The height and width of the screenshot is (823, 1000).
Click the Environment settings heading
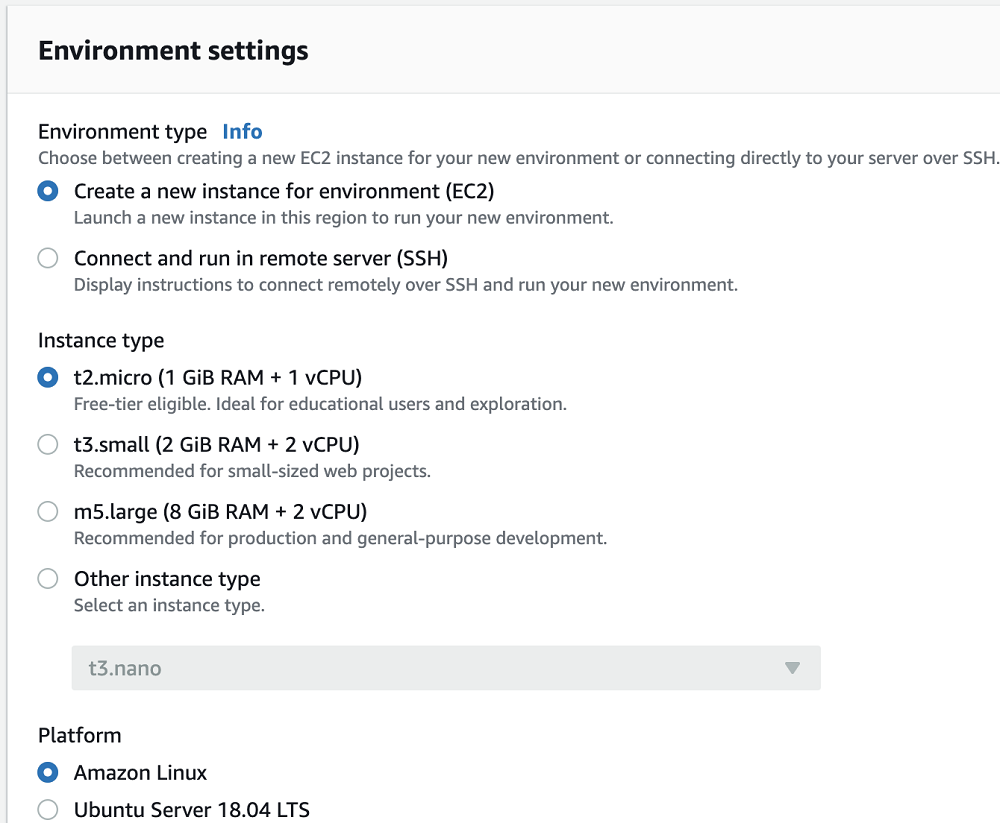point(173,51)
